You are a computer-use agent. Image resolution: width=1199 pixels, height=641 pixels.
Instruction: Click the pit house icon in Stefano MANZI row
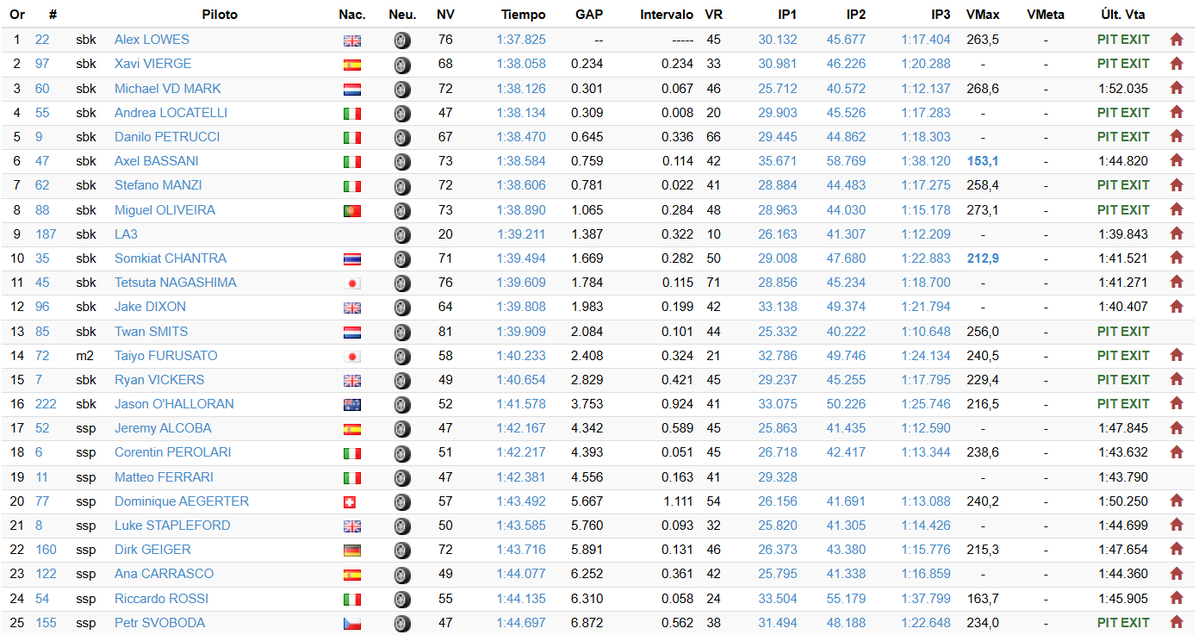(x=1176, y=185)
